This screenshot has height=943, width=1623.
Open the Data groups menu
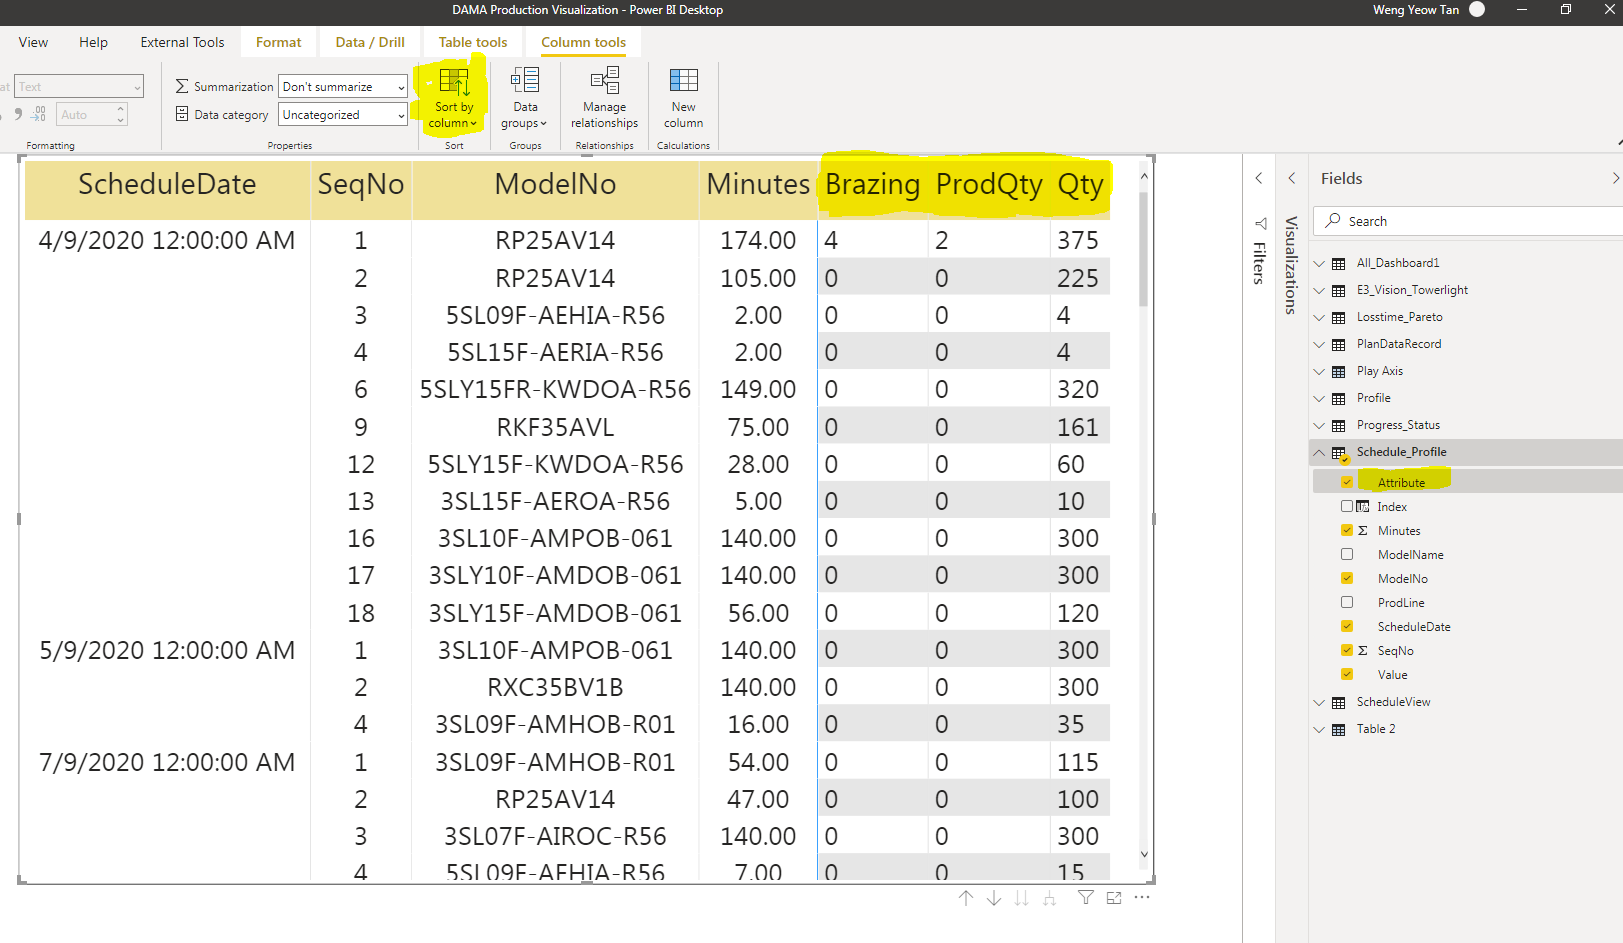tap(525, 99)
